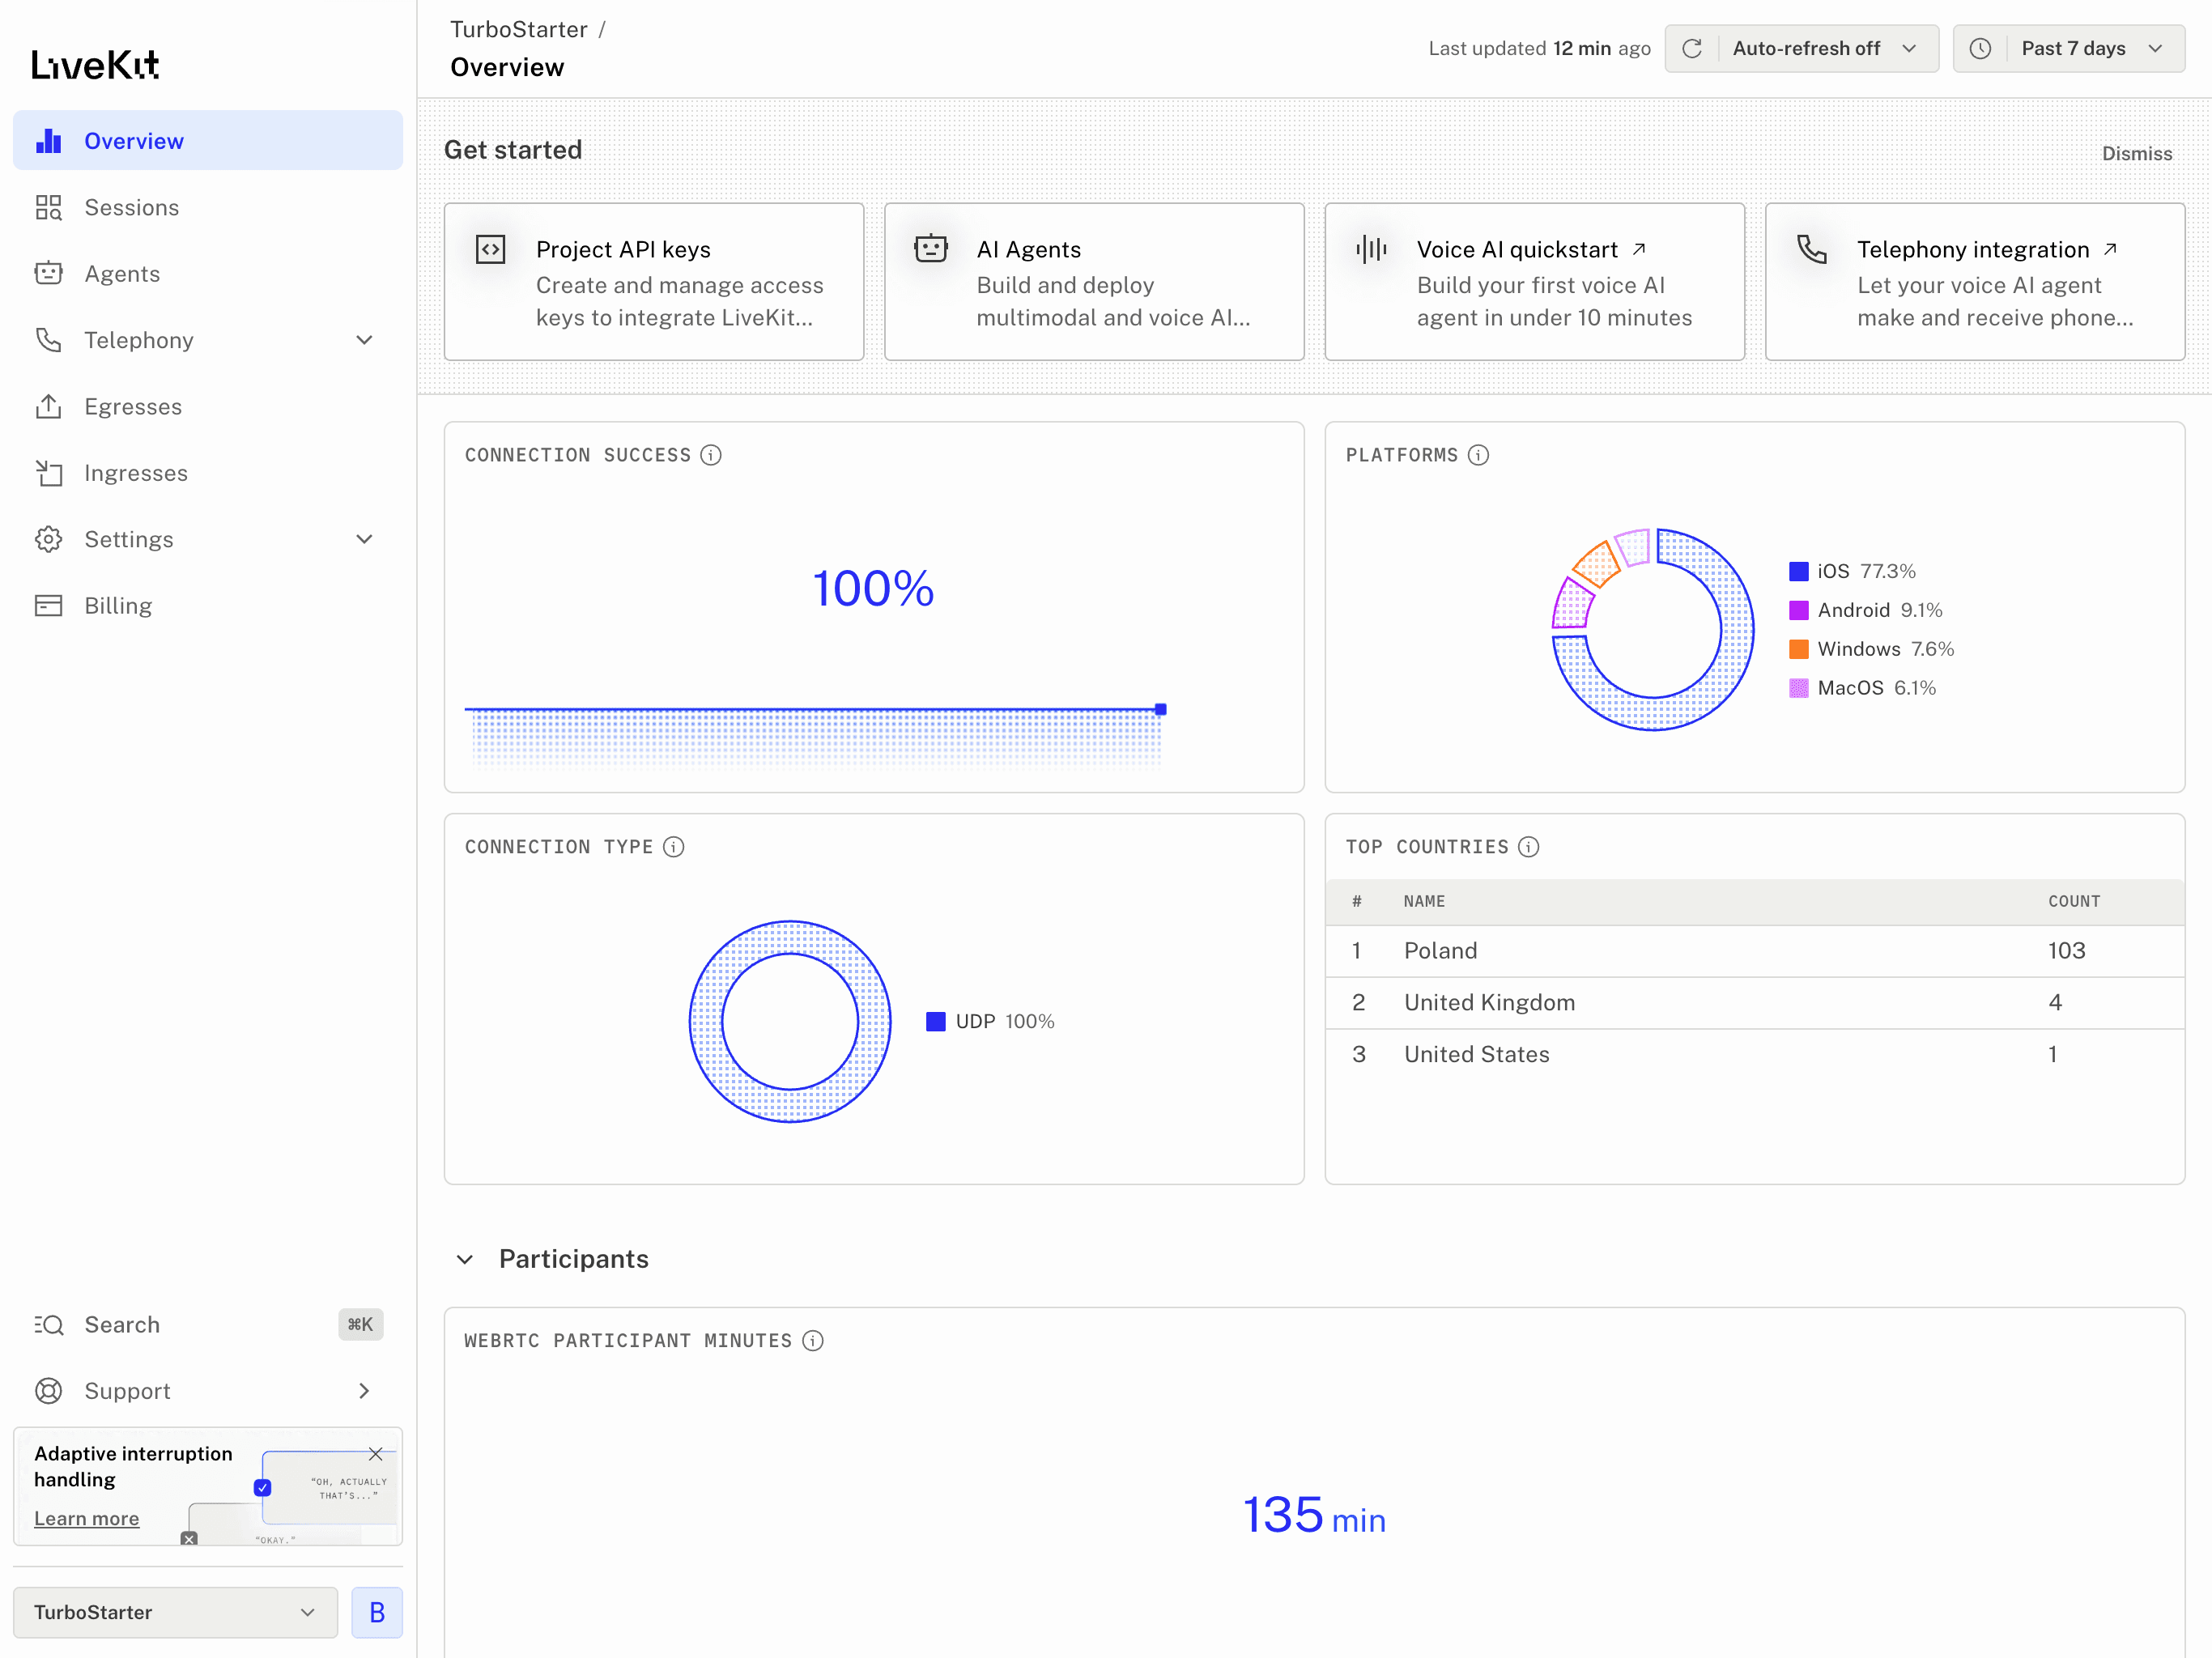Click the Connection Success info tooltip icon
The height and width of the screenshot is (1658, 2212).
(x=711, y=455)
